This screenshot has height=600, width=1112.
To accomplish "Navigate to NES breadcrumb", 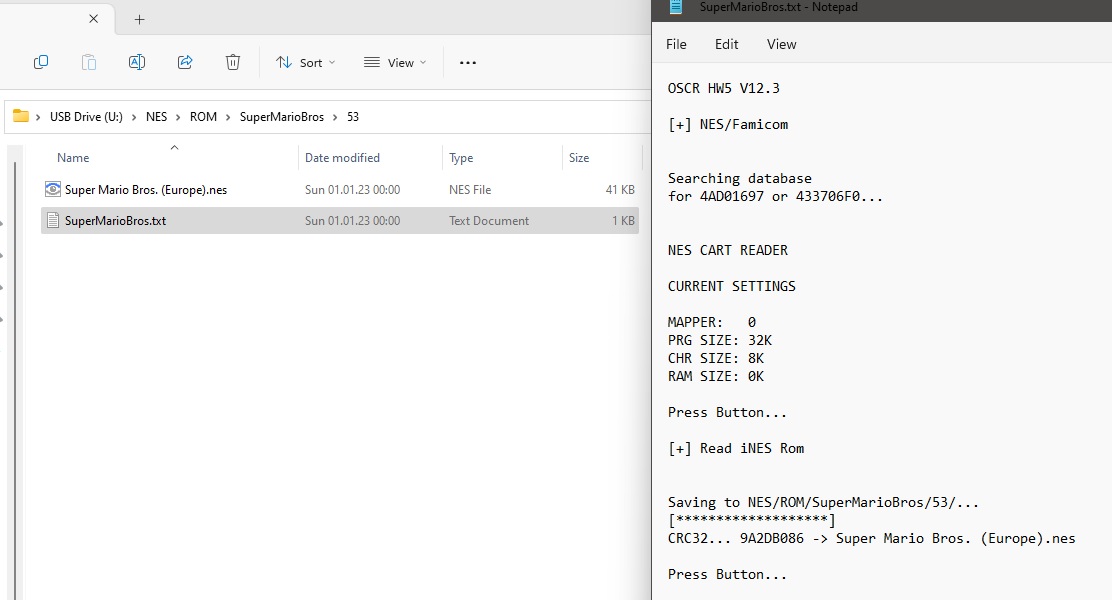I will coord(157,117).
